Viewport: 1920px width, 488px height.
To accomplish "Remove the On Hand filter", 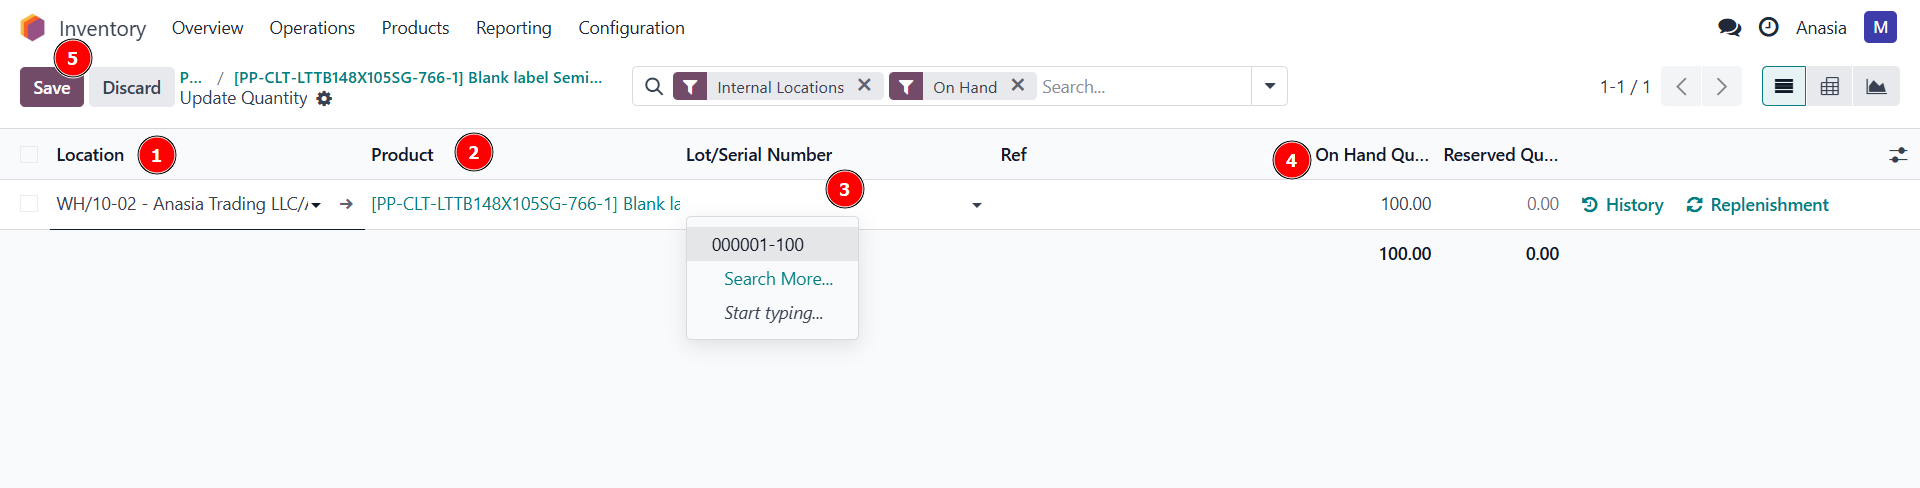I will click(1017, 86).
